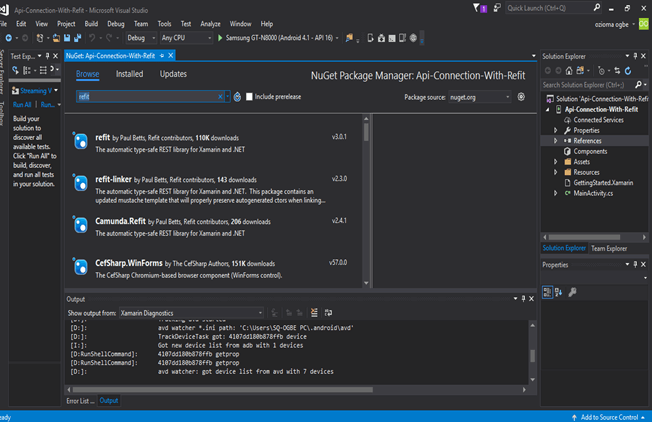Select the CefSharp.WinForms package
This screenshot has height=422, width=652.
point(214,269)
